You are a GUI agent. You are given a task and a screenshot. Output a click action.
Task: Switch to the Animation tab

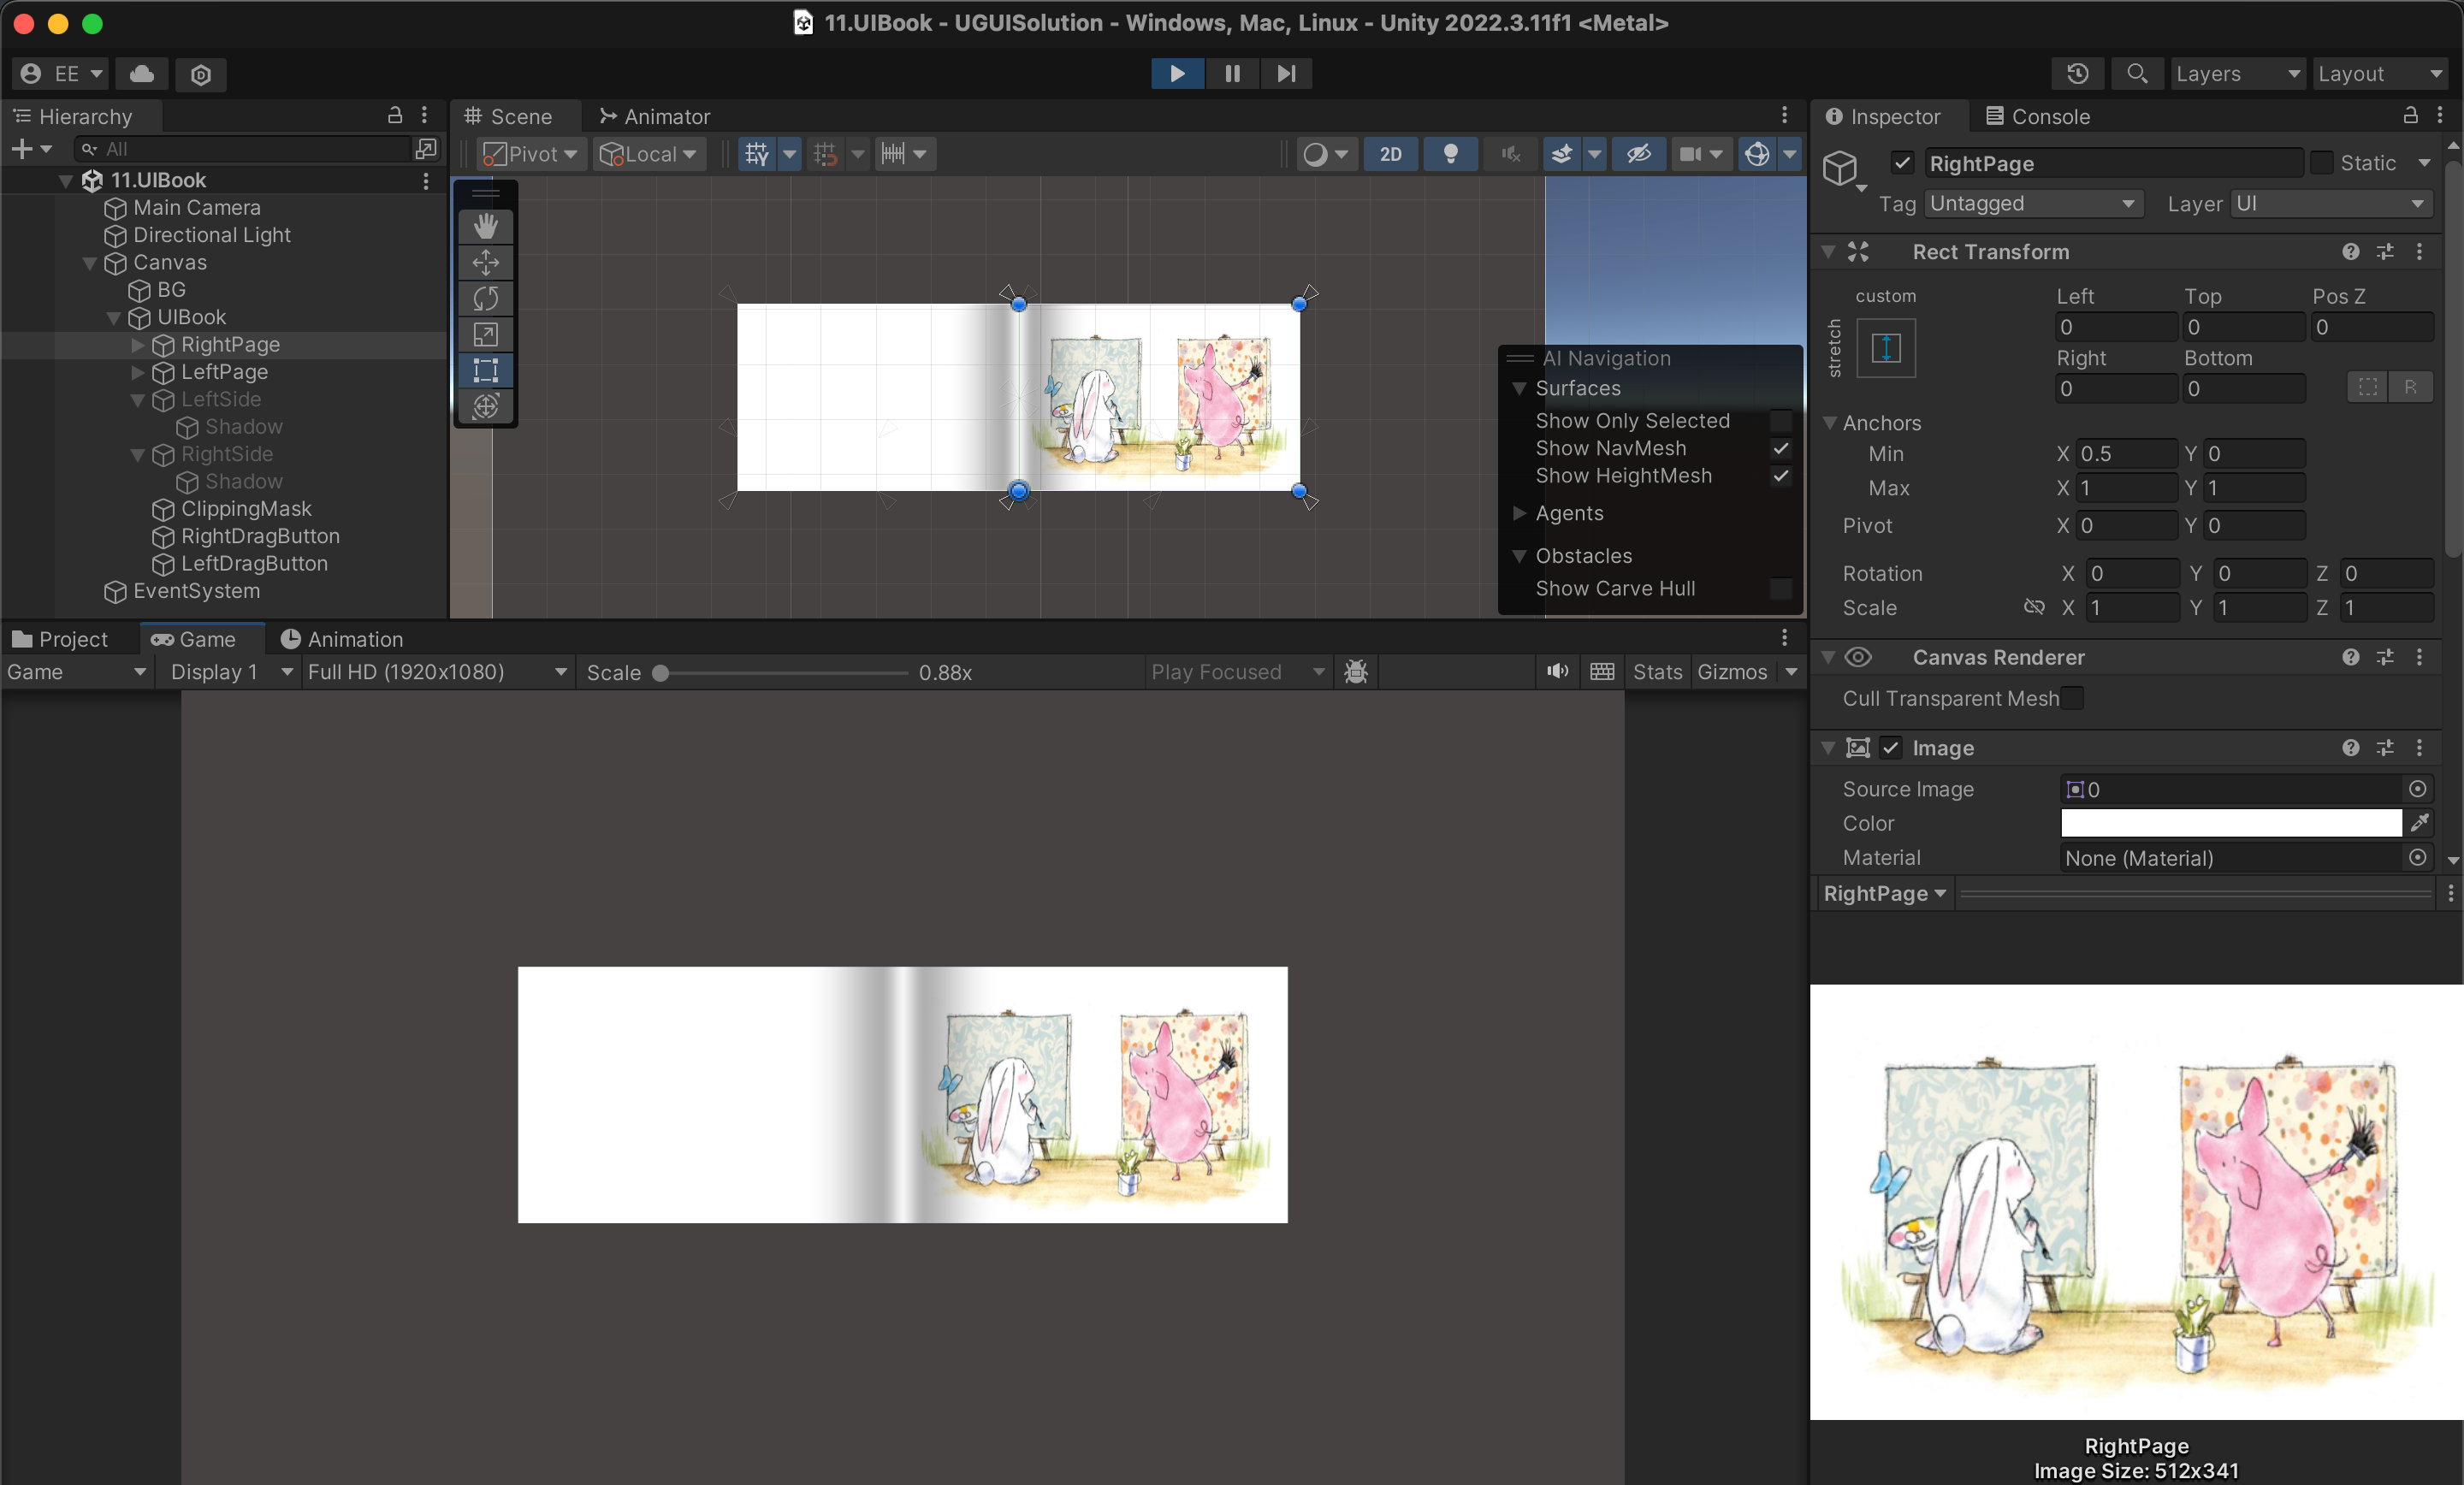[x=342, y=639]
